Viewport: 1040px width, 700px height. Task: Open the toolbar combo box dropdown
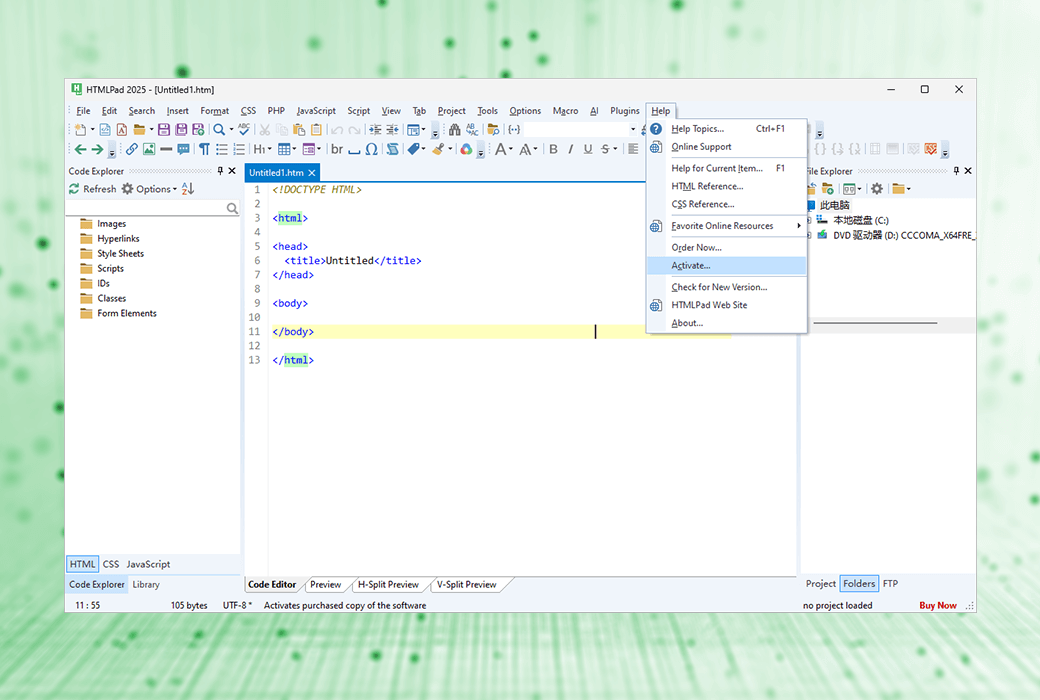click(633, 129)
